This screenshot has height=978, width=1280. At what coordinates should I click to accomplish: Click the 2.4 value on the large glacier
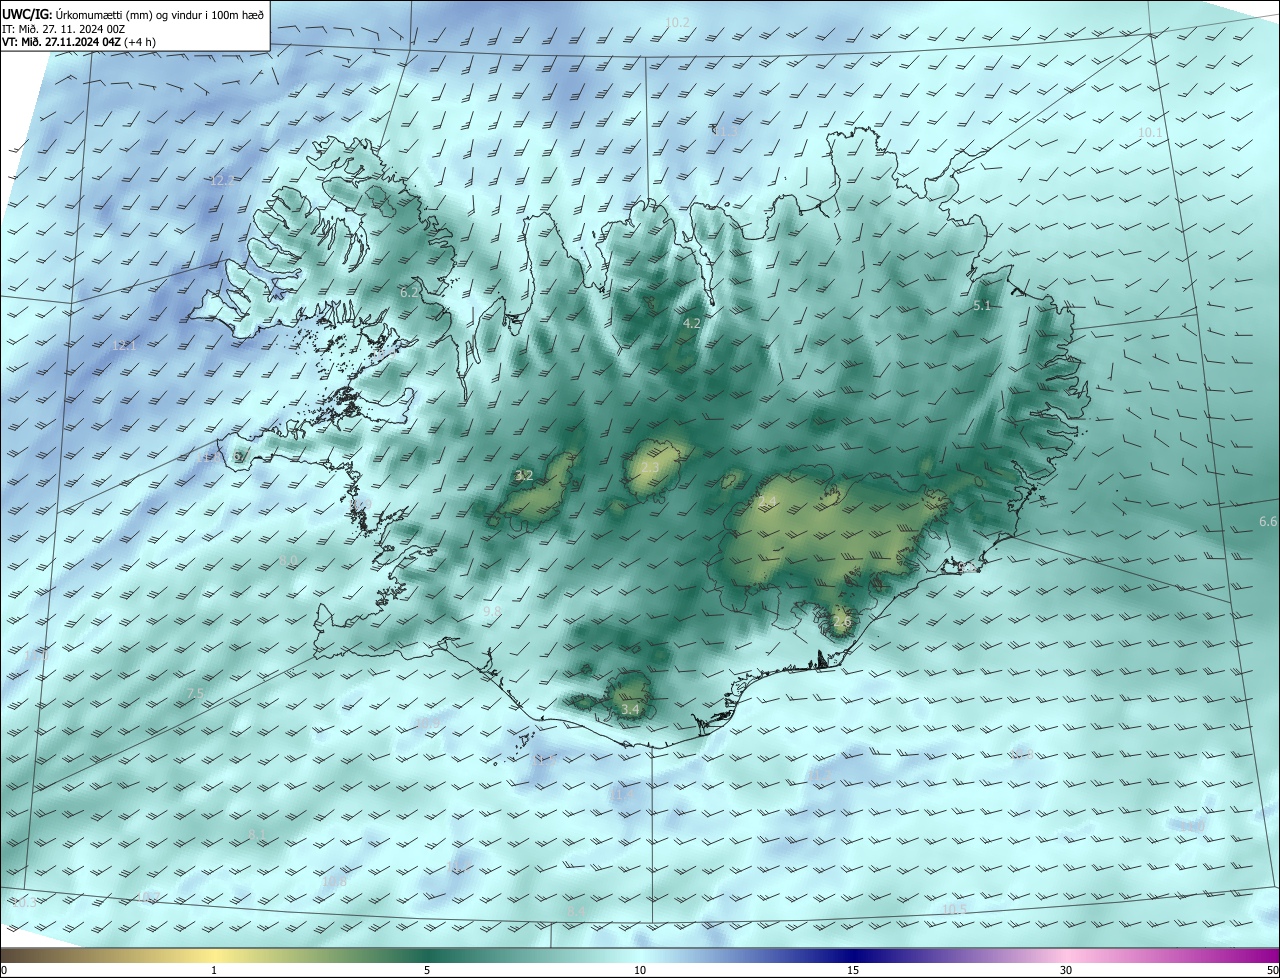(x=767, y=501)
